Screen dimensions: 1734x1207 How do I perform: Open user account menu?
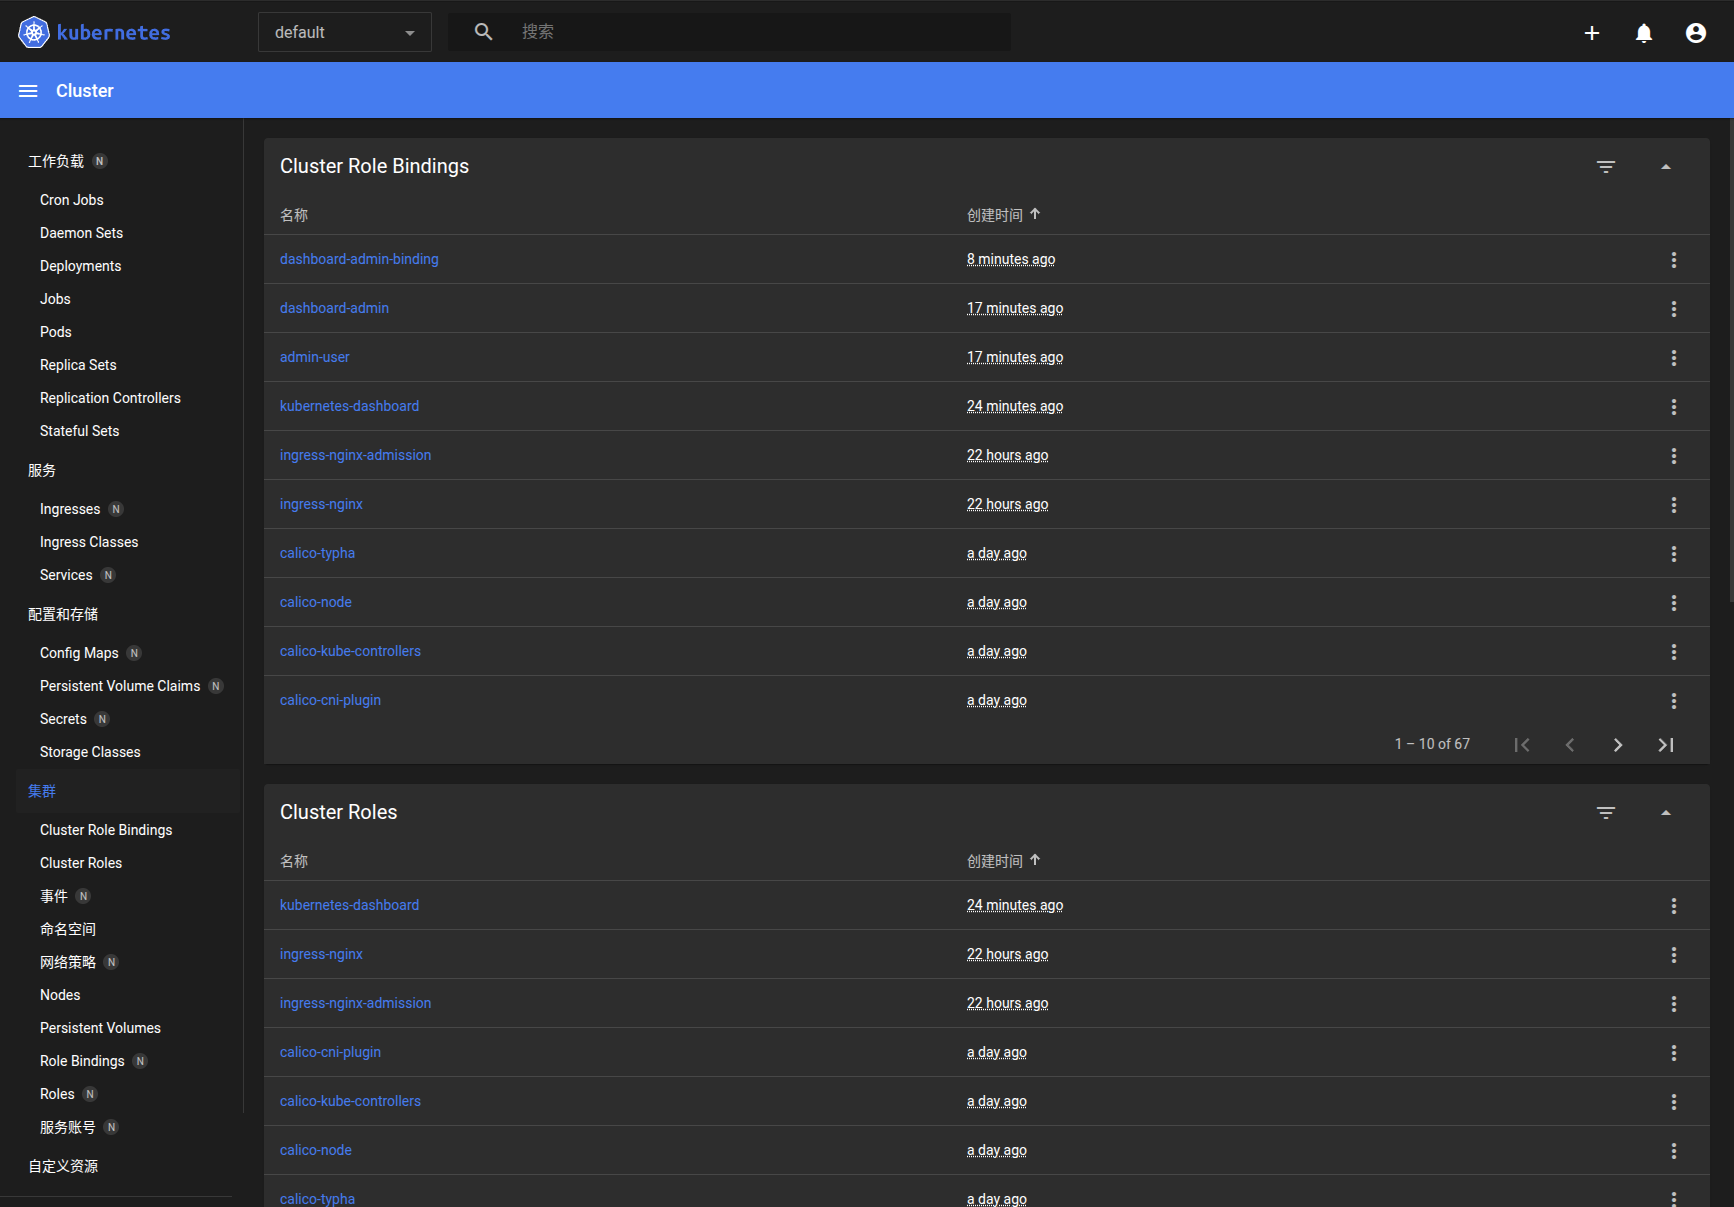click(1696, 33)
